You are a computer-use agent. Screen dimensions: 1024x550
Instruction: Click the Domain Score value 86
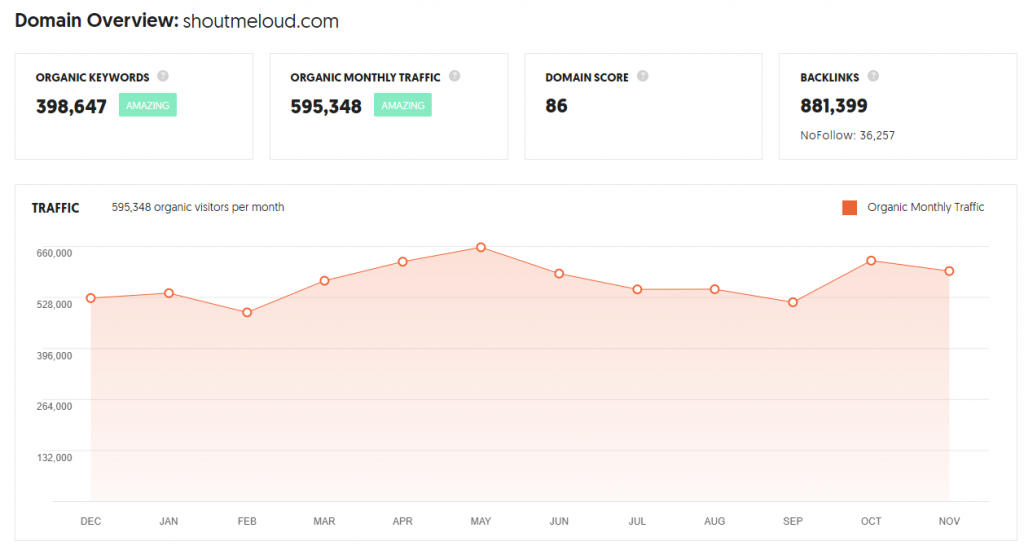coord(556,105)
